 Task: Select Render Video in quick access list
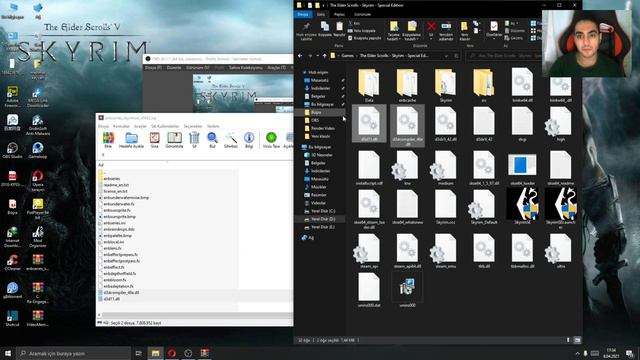click(322, 128)
